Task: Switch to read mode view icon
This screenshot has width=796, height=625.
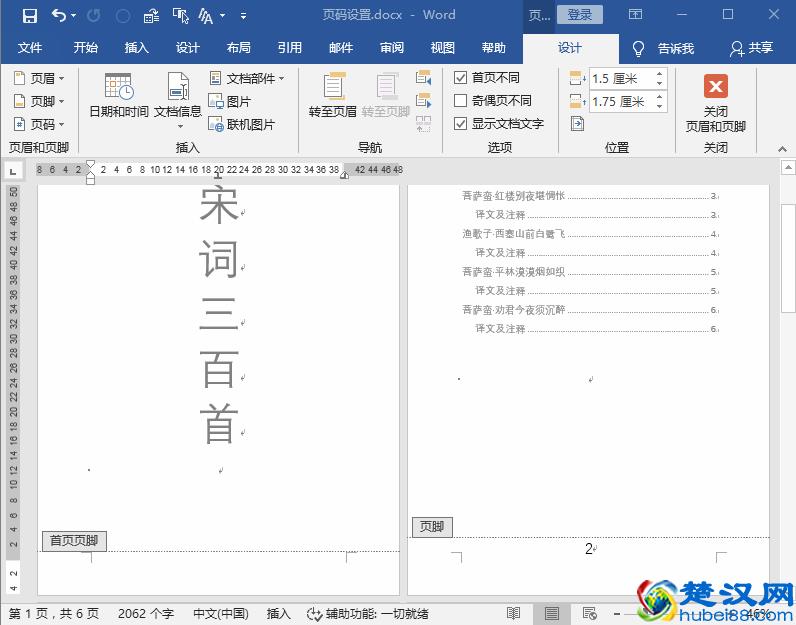Action: [513, 613]
